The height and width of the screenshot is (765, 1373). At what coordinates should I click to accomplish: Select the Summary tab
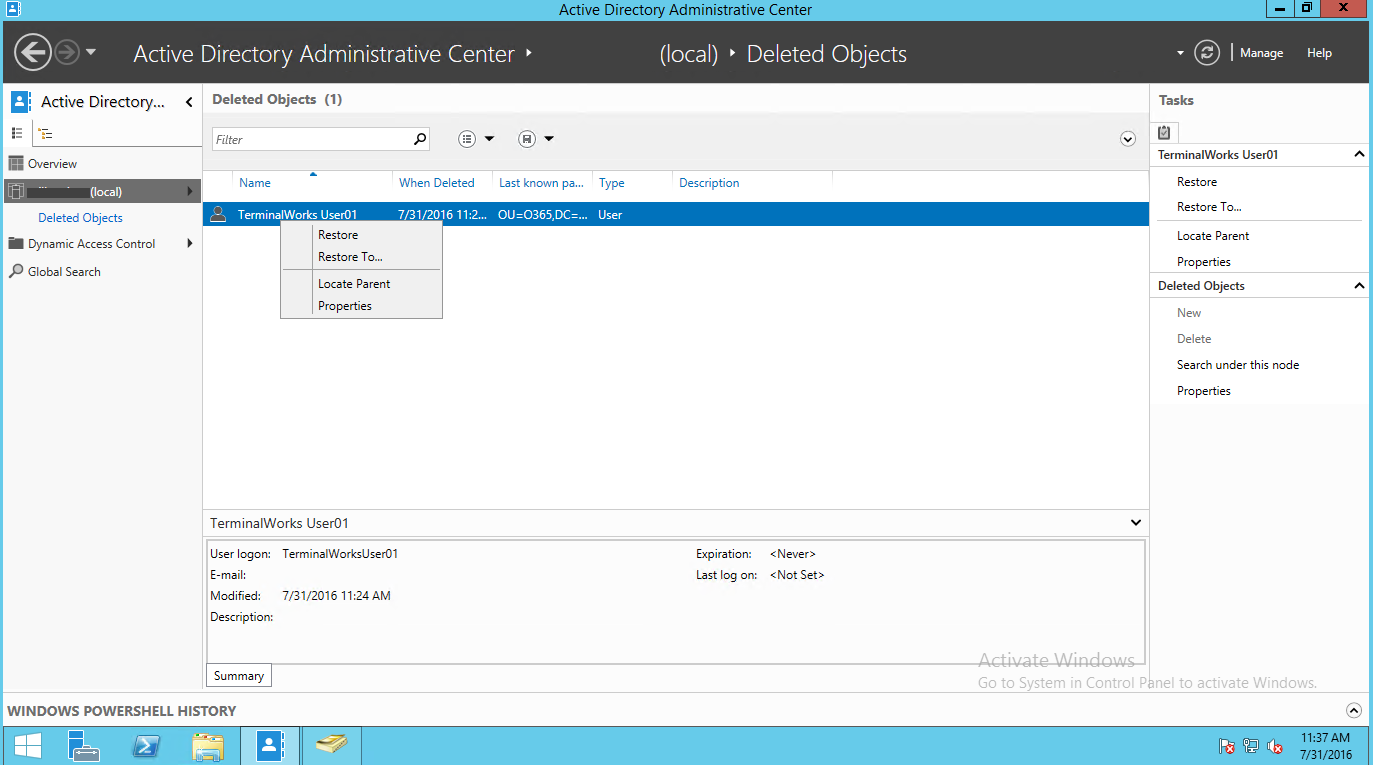[239, 676]
